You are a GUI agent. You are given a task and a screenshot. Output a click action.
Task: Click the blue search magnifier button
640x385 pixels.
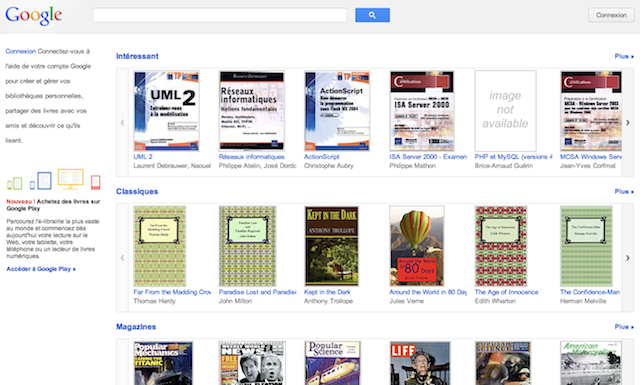[372, 15]
